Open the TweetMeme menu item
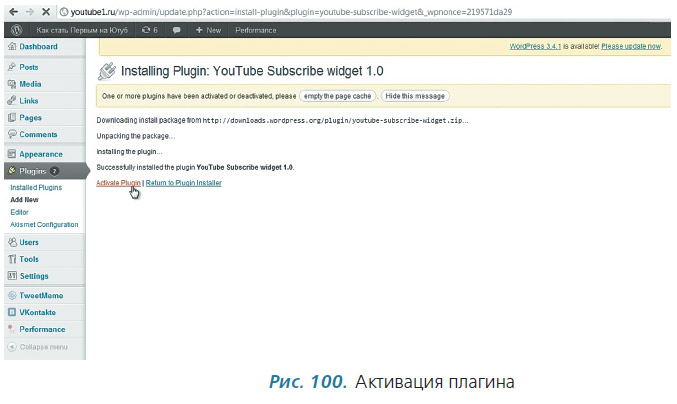This screenshot has width=677, height=404. pos(41,296)
